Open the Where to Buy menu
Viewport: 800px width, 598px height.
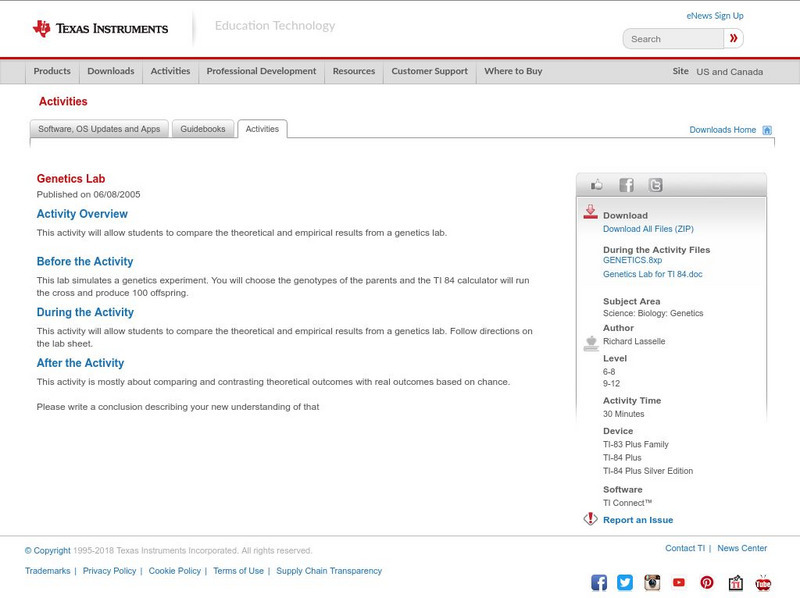click(x=512, y=71)
